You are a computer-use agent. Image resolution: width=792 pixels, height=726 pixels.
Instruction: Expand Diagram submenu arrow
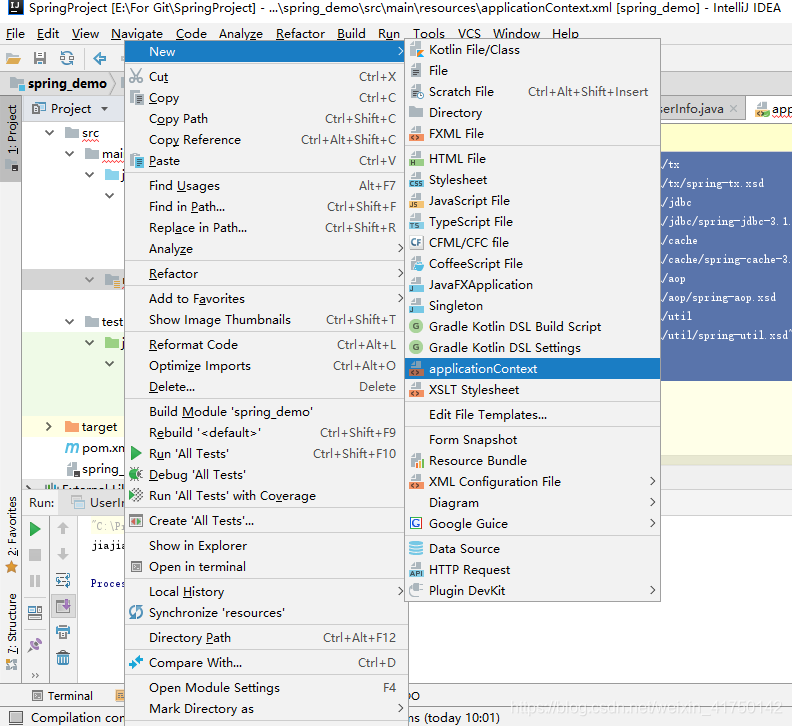652,502
